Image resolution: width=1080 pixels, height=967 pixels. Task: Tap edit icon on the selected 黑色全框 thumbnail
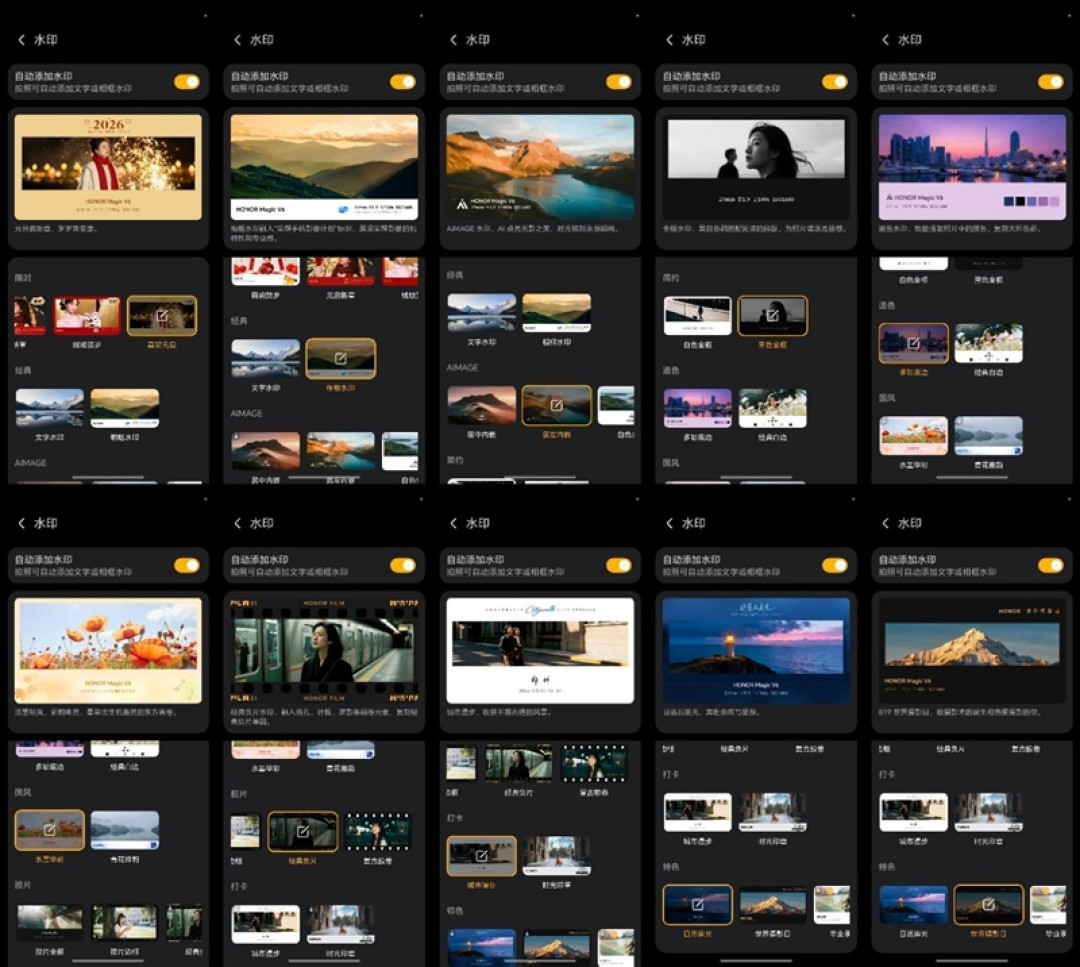click(x=773, y=315)
